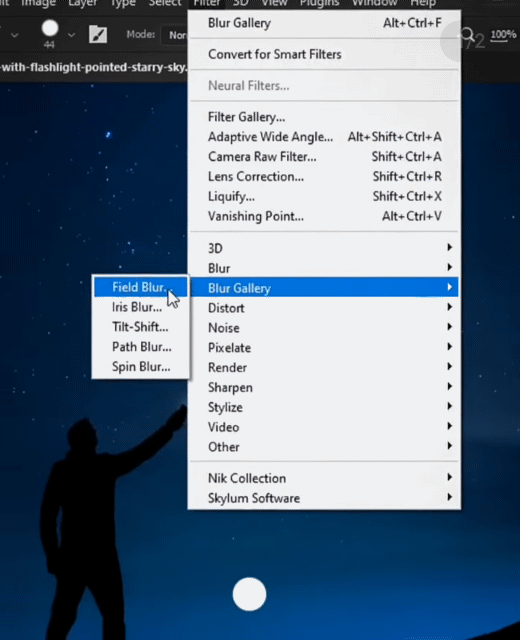Image resolution: width=520 pixels, height=640 pixels.
Task: Select Field Blur from submenu
Action: [x=141, y=287]
